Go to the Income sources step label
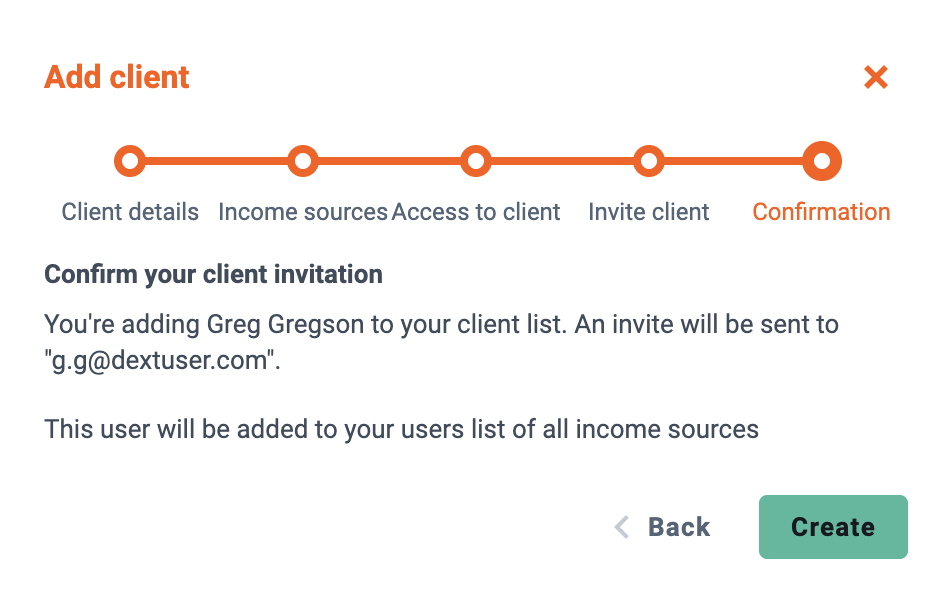The image size is (950, 602). tap(303, 212)
